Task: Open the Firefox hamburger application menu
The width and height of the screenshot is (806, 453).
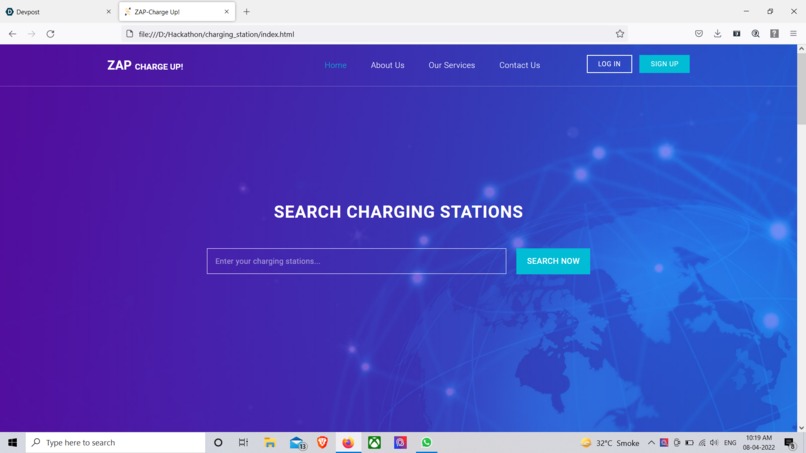Action: [793, 33]
